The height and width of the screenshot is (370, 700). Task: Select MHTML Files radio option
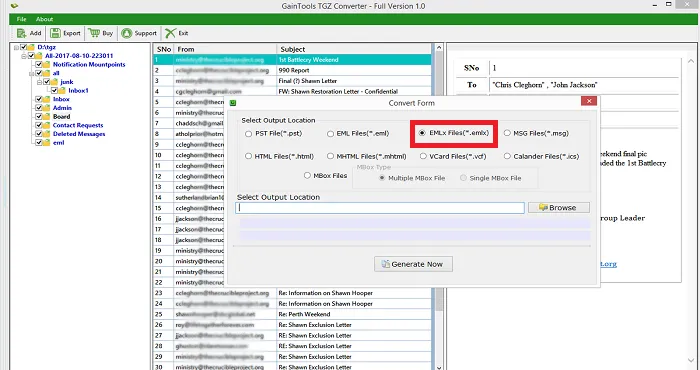330,157
